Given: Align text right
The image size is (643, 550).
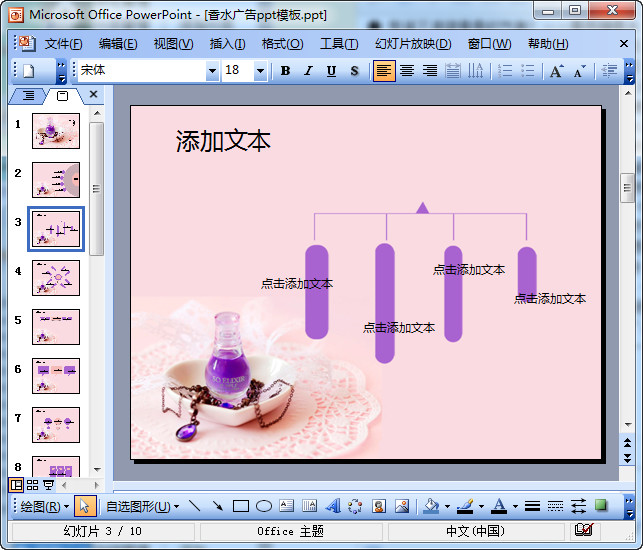Looking at the screenshot, I should tap(430, 71).
